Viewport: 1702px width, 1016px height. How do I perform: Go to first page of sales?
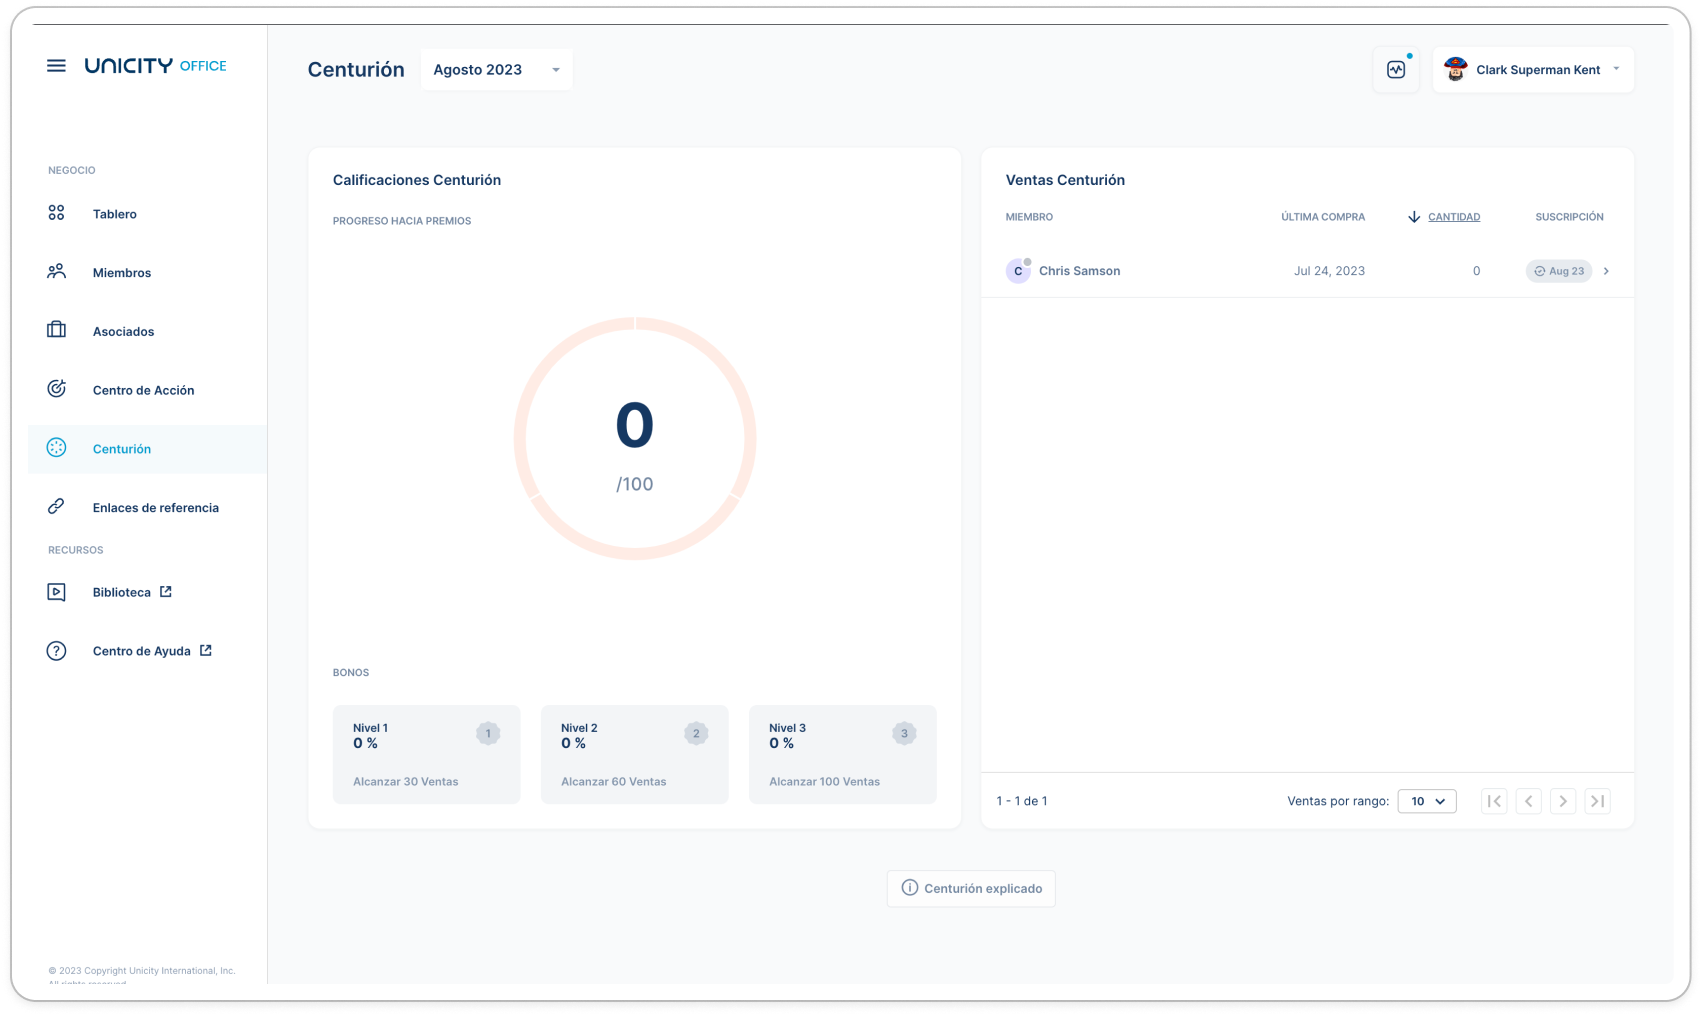(x=1494, y=801)
